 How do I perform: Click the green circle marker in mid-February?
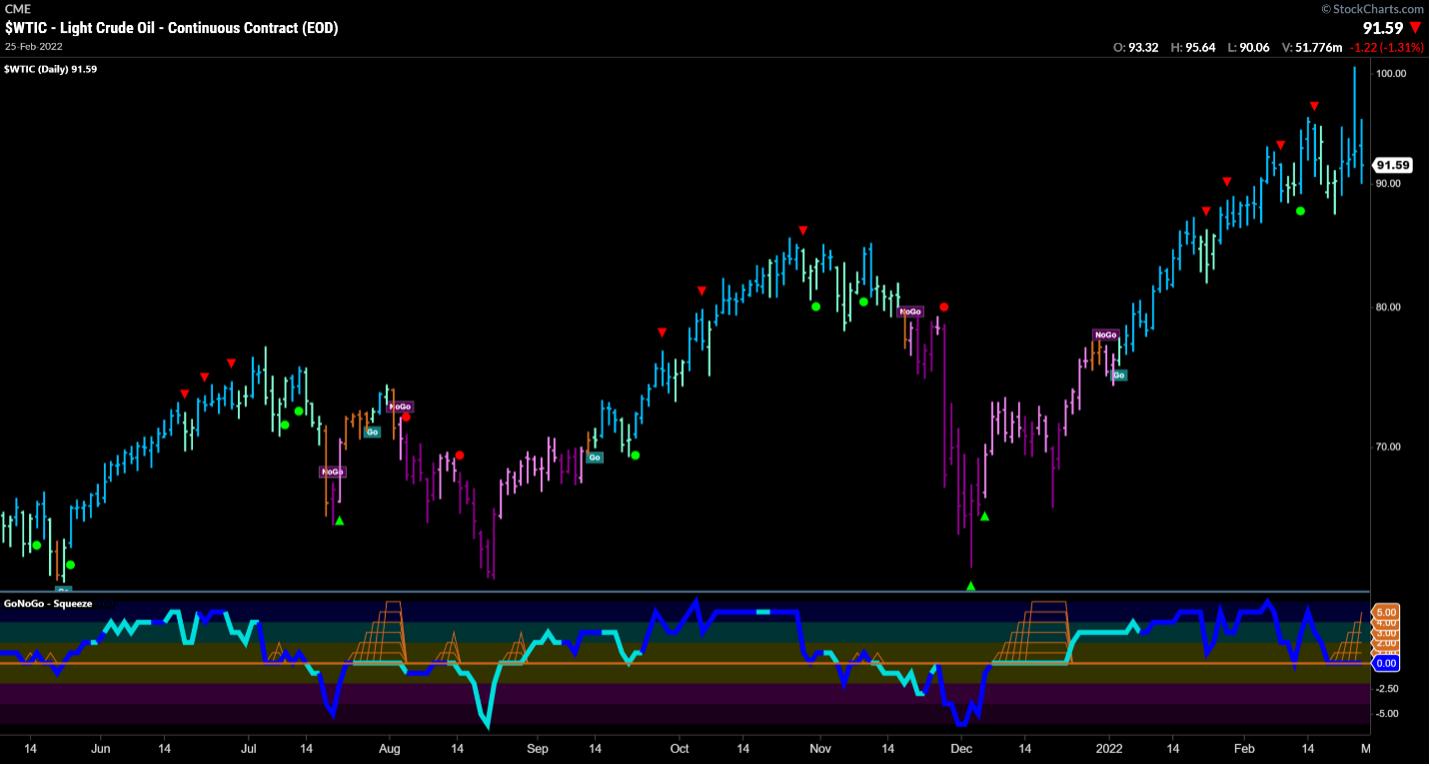click(1300, 211)
